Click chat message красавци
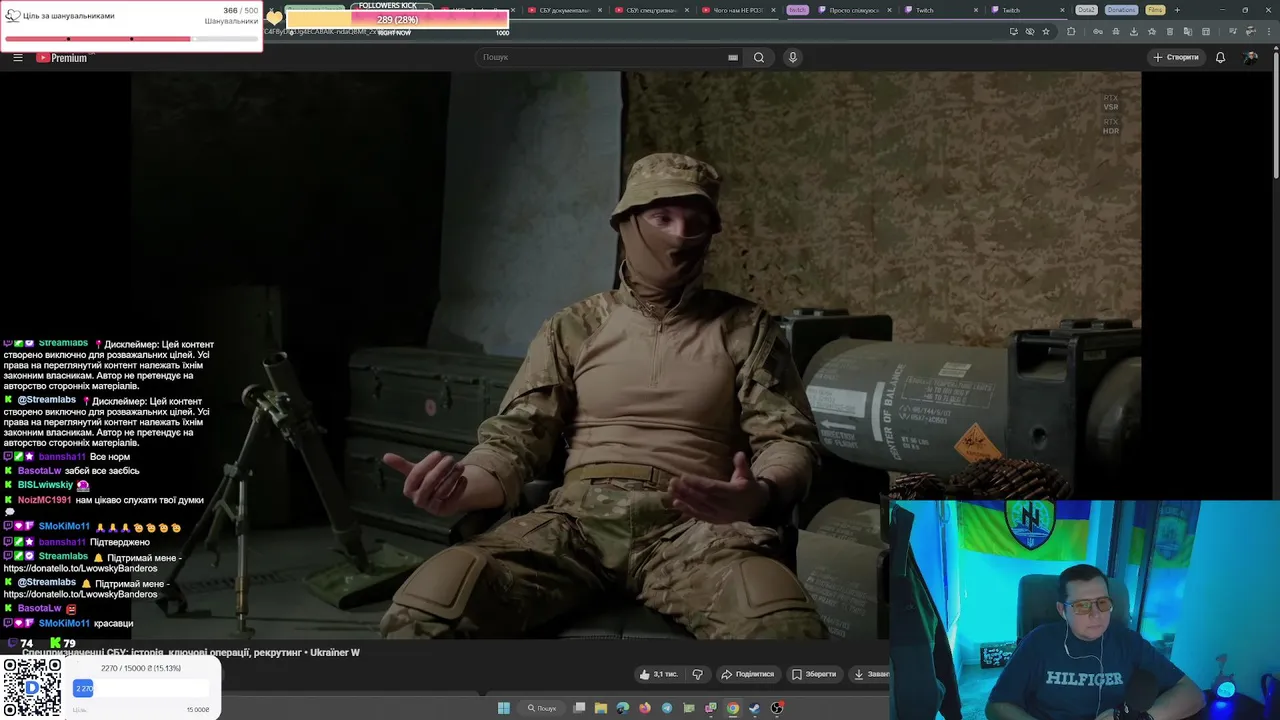Image resolution: width=1280 pixels, height=720 pixels. 113,623
